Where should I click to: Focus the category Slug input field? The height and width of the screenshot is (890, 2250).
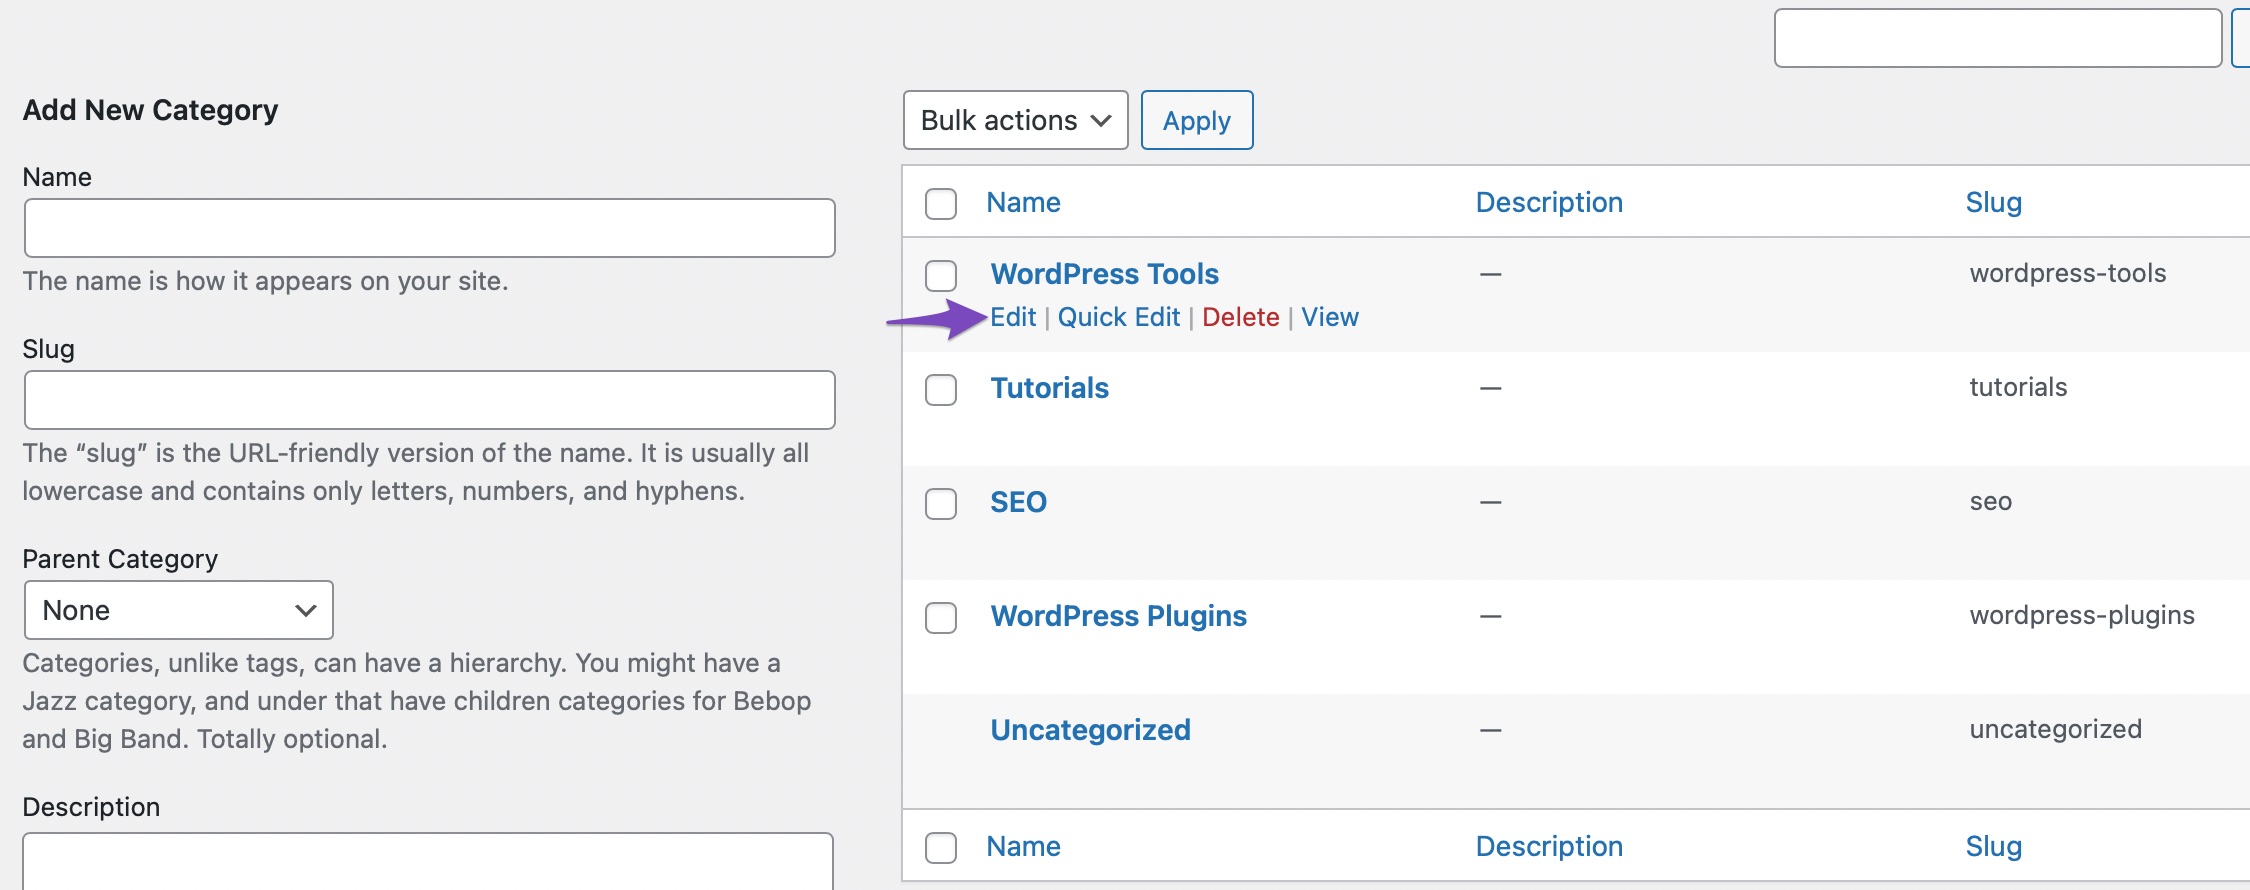[x=430, y=400]
